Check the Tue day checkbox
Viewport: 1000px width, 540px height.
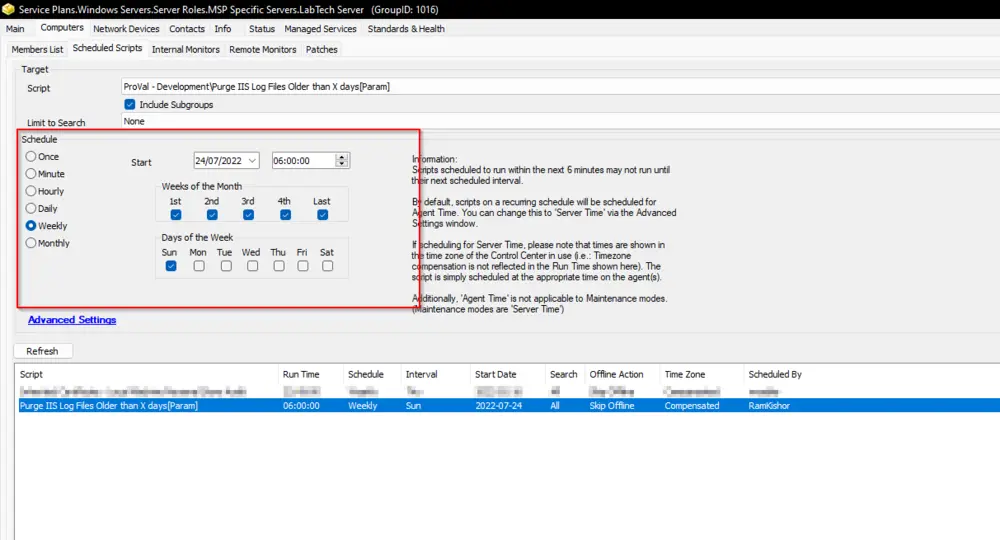(226, 266)
